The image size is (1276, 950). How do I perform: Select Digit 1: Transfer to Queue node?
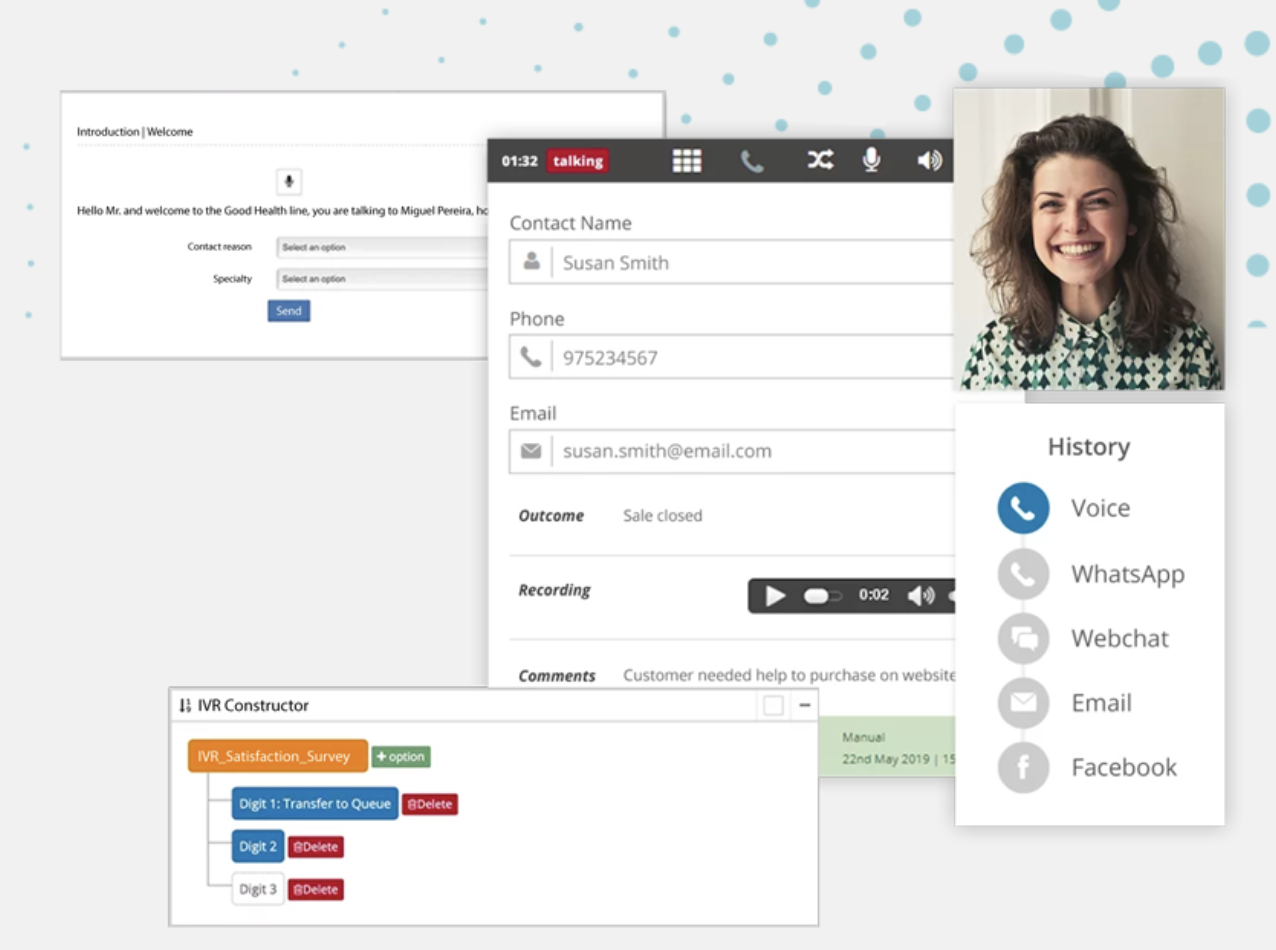[315, 804]
